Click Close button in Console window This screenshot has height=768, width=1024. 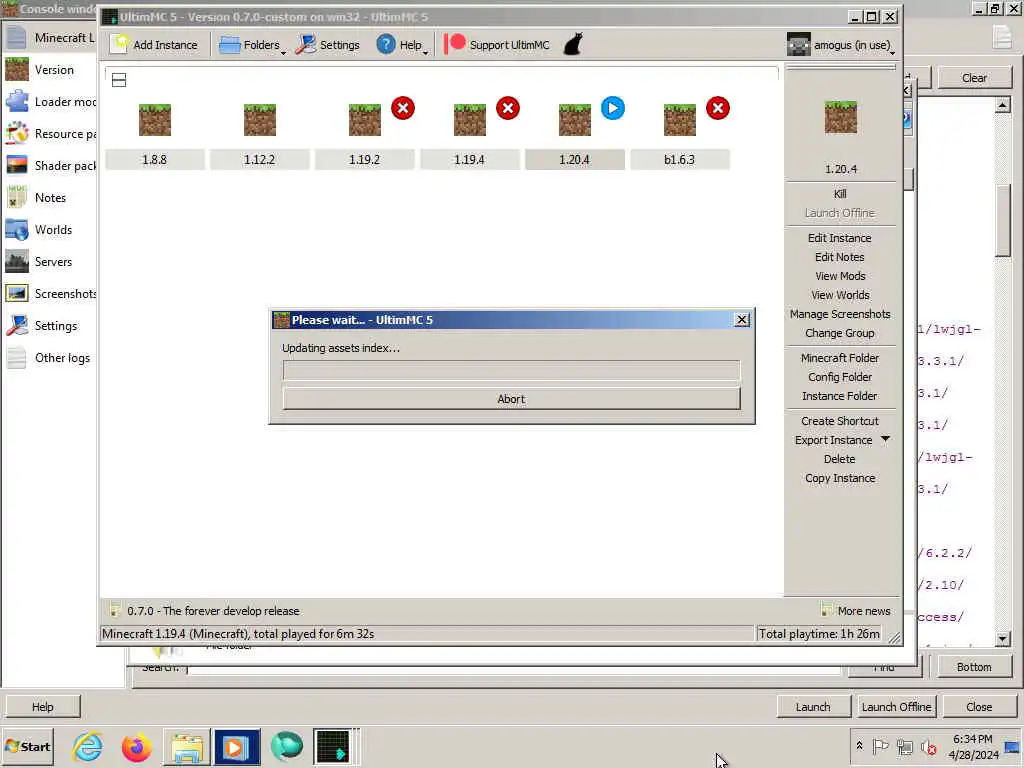(x=979, y=707)
